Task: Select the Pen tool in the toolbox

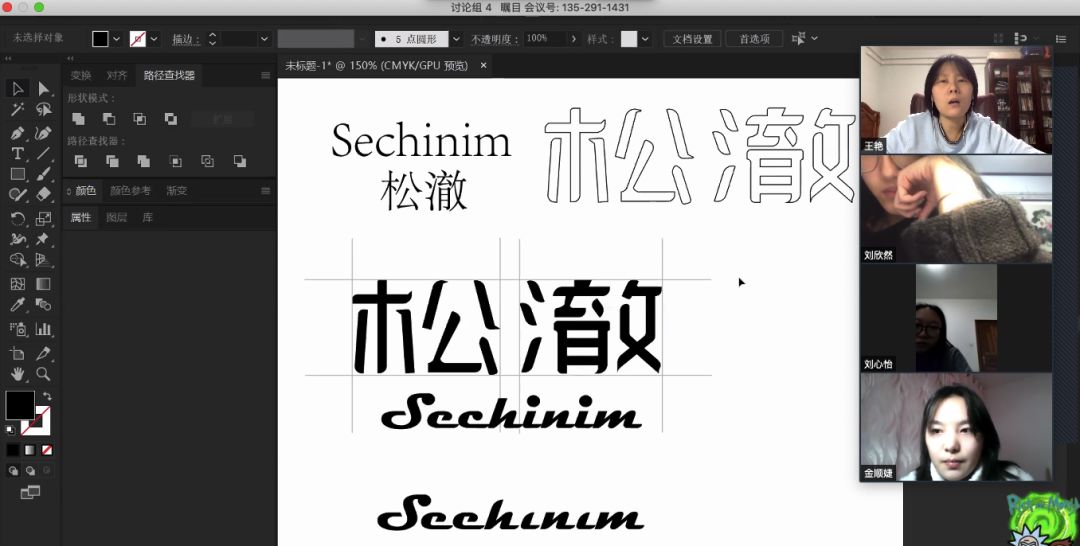Action: click(17, 133)
